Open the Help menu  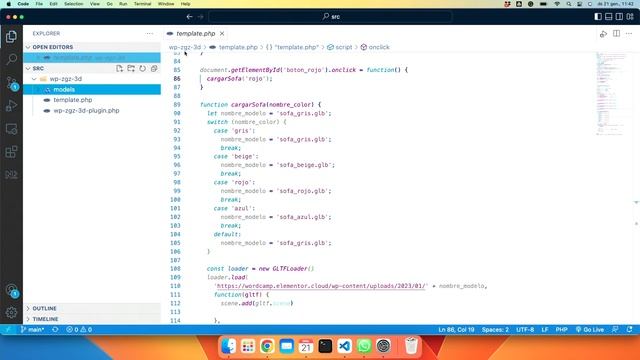(186, 4)
